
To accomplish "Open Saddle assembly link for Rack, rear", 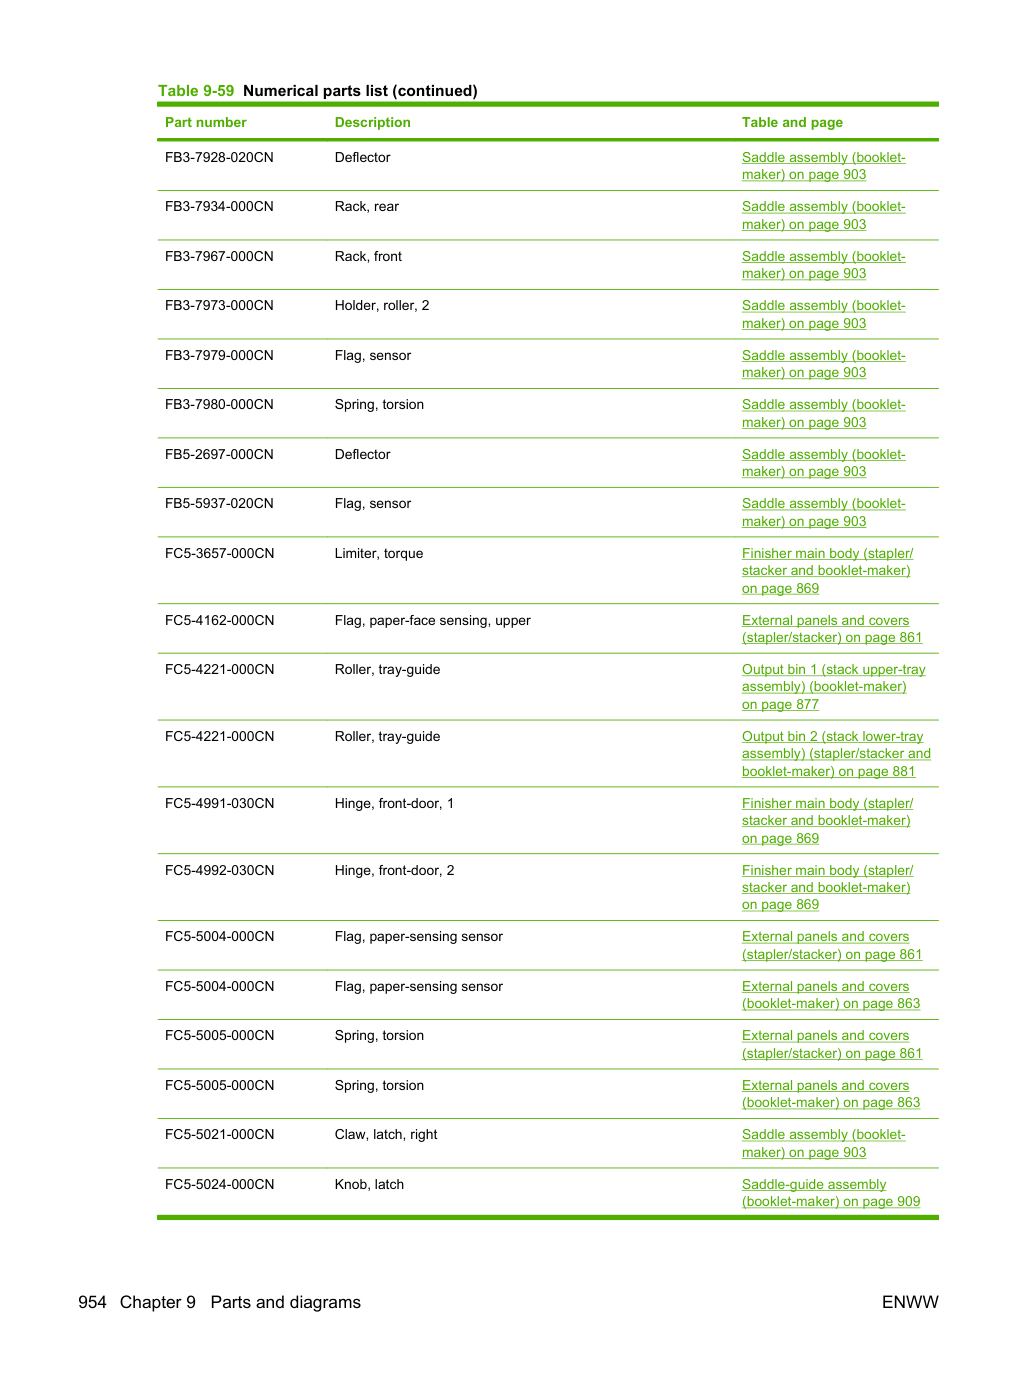I will coord(823,215).
